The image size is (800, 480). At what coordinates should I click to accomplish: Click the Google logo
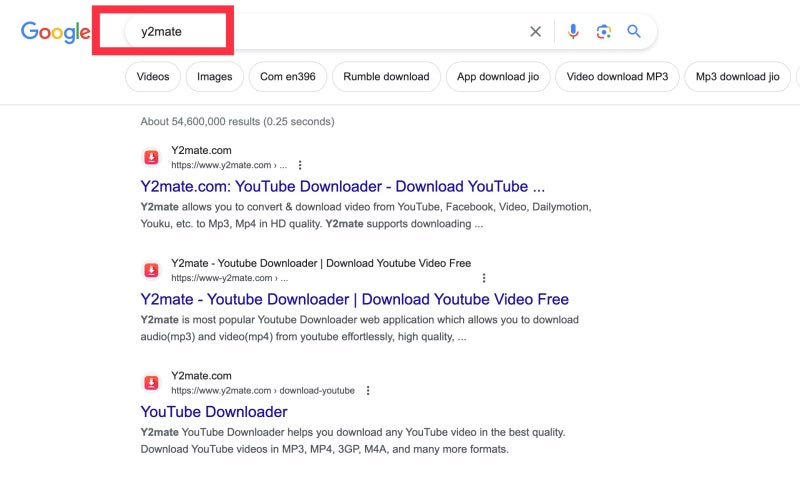(x=55, y=32)
